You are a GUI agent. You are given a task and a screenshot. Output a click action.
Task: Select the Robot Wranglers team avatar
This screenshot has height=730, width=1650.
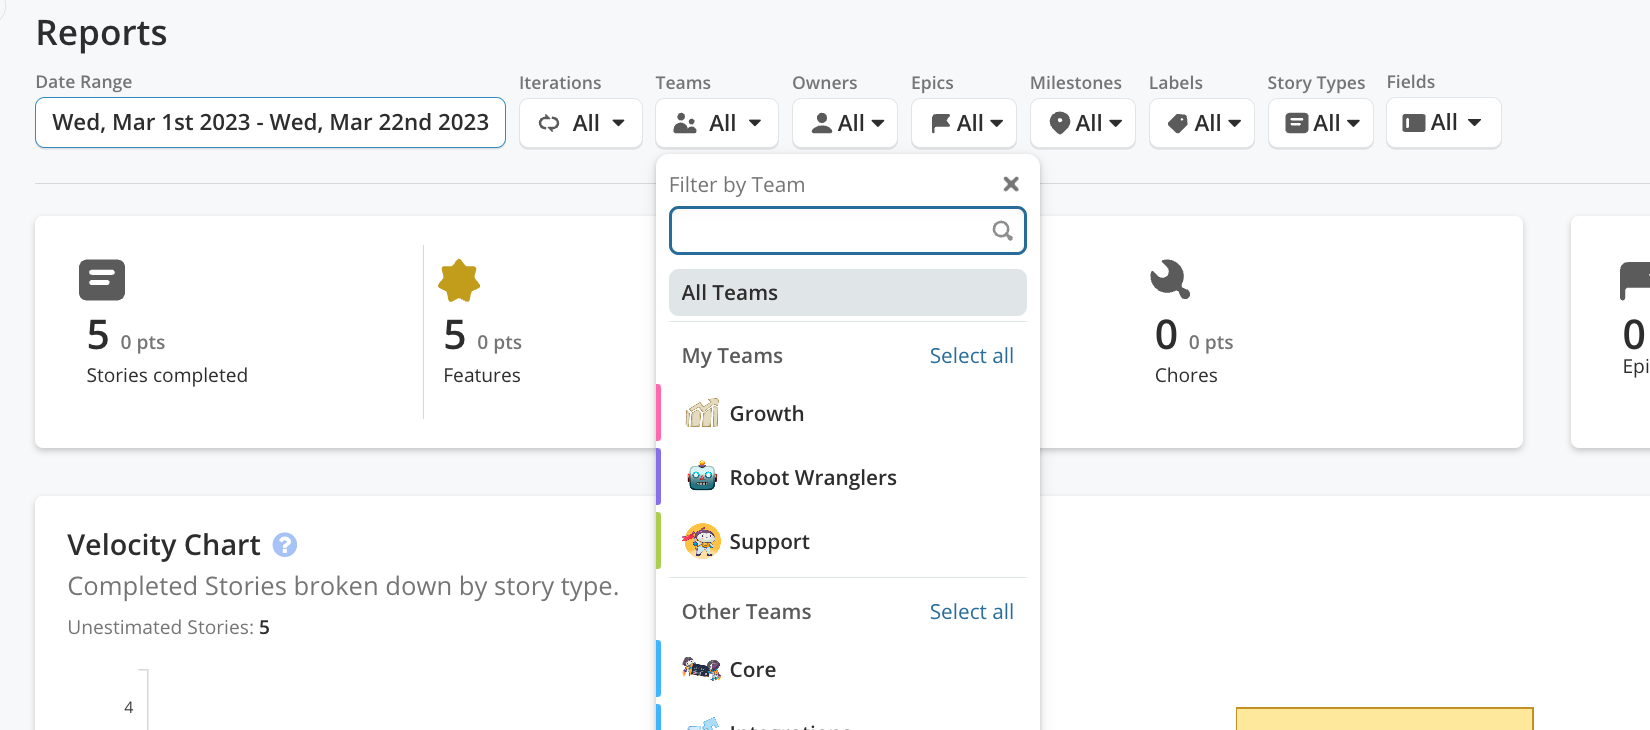click(x=702, y=477)
